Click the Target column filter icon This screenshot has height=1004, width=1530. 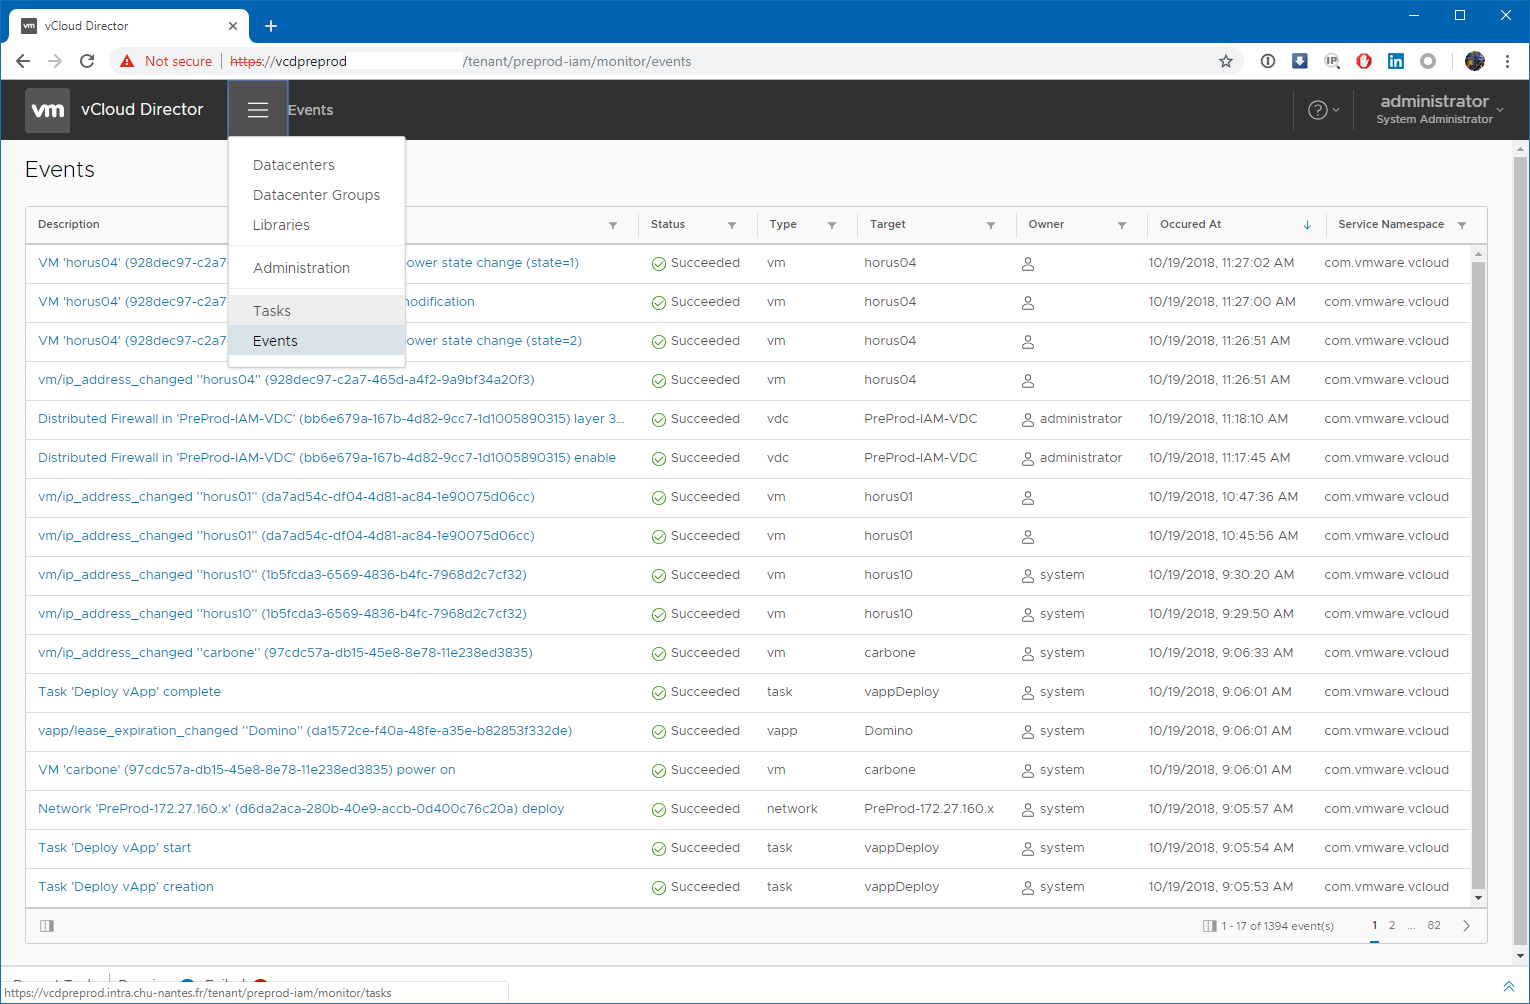click(991, 225)
